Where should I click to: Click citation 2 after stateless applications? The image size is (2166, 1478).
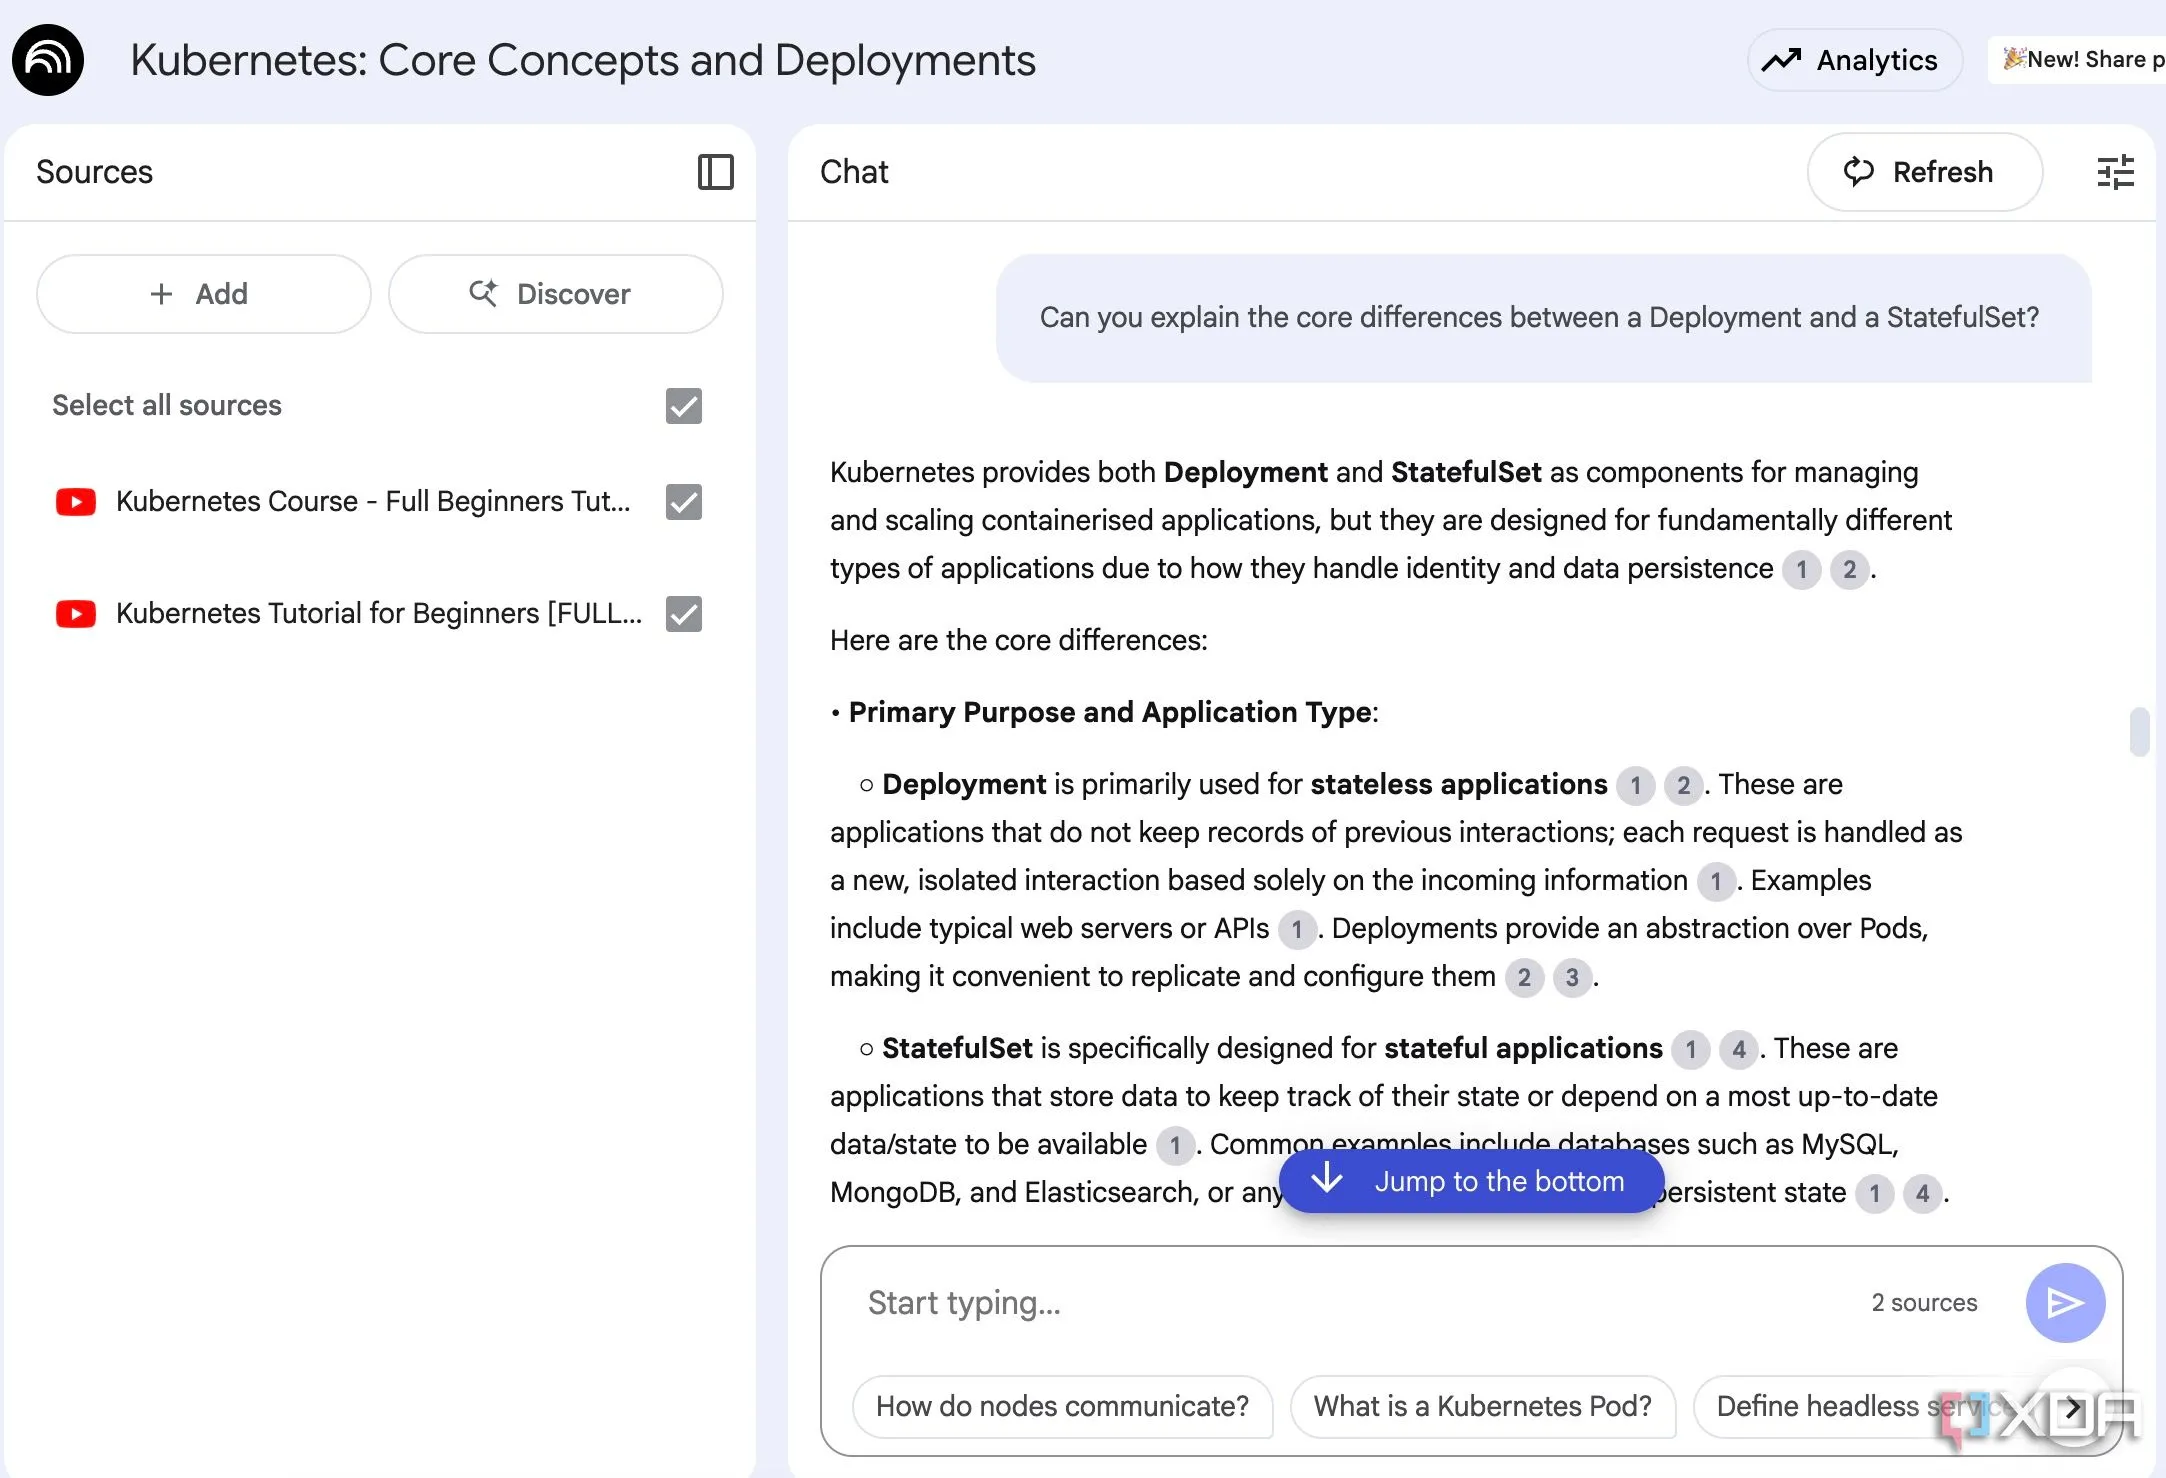click(x=1684, y=786)
